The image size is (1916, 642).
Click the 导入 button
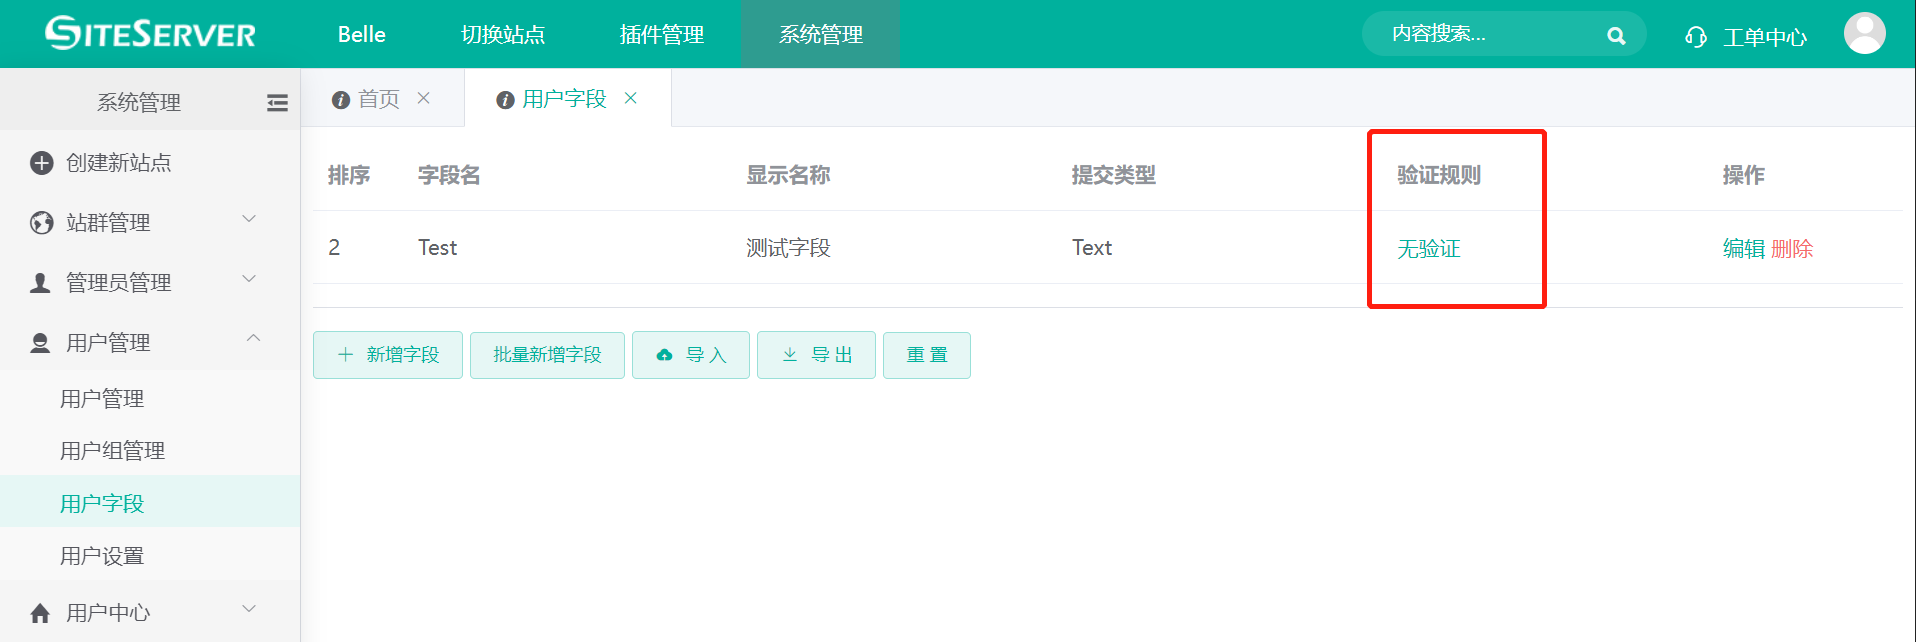tap(691, 355)
